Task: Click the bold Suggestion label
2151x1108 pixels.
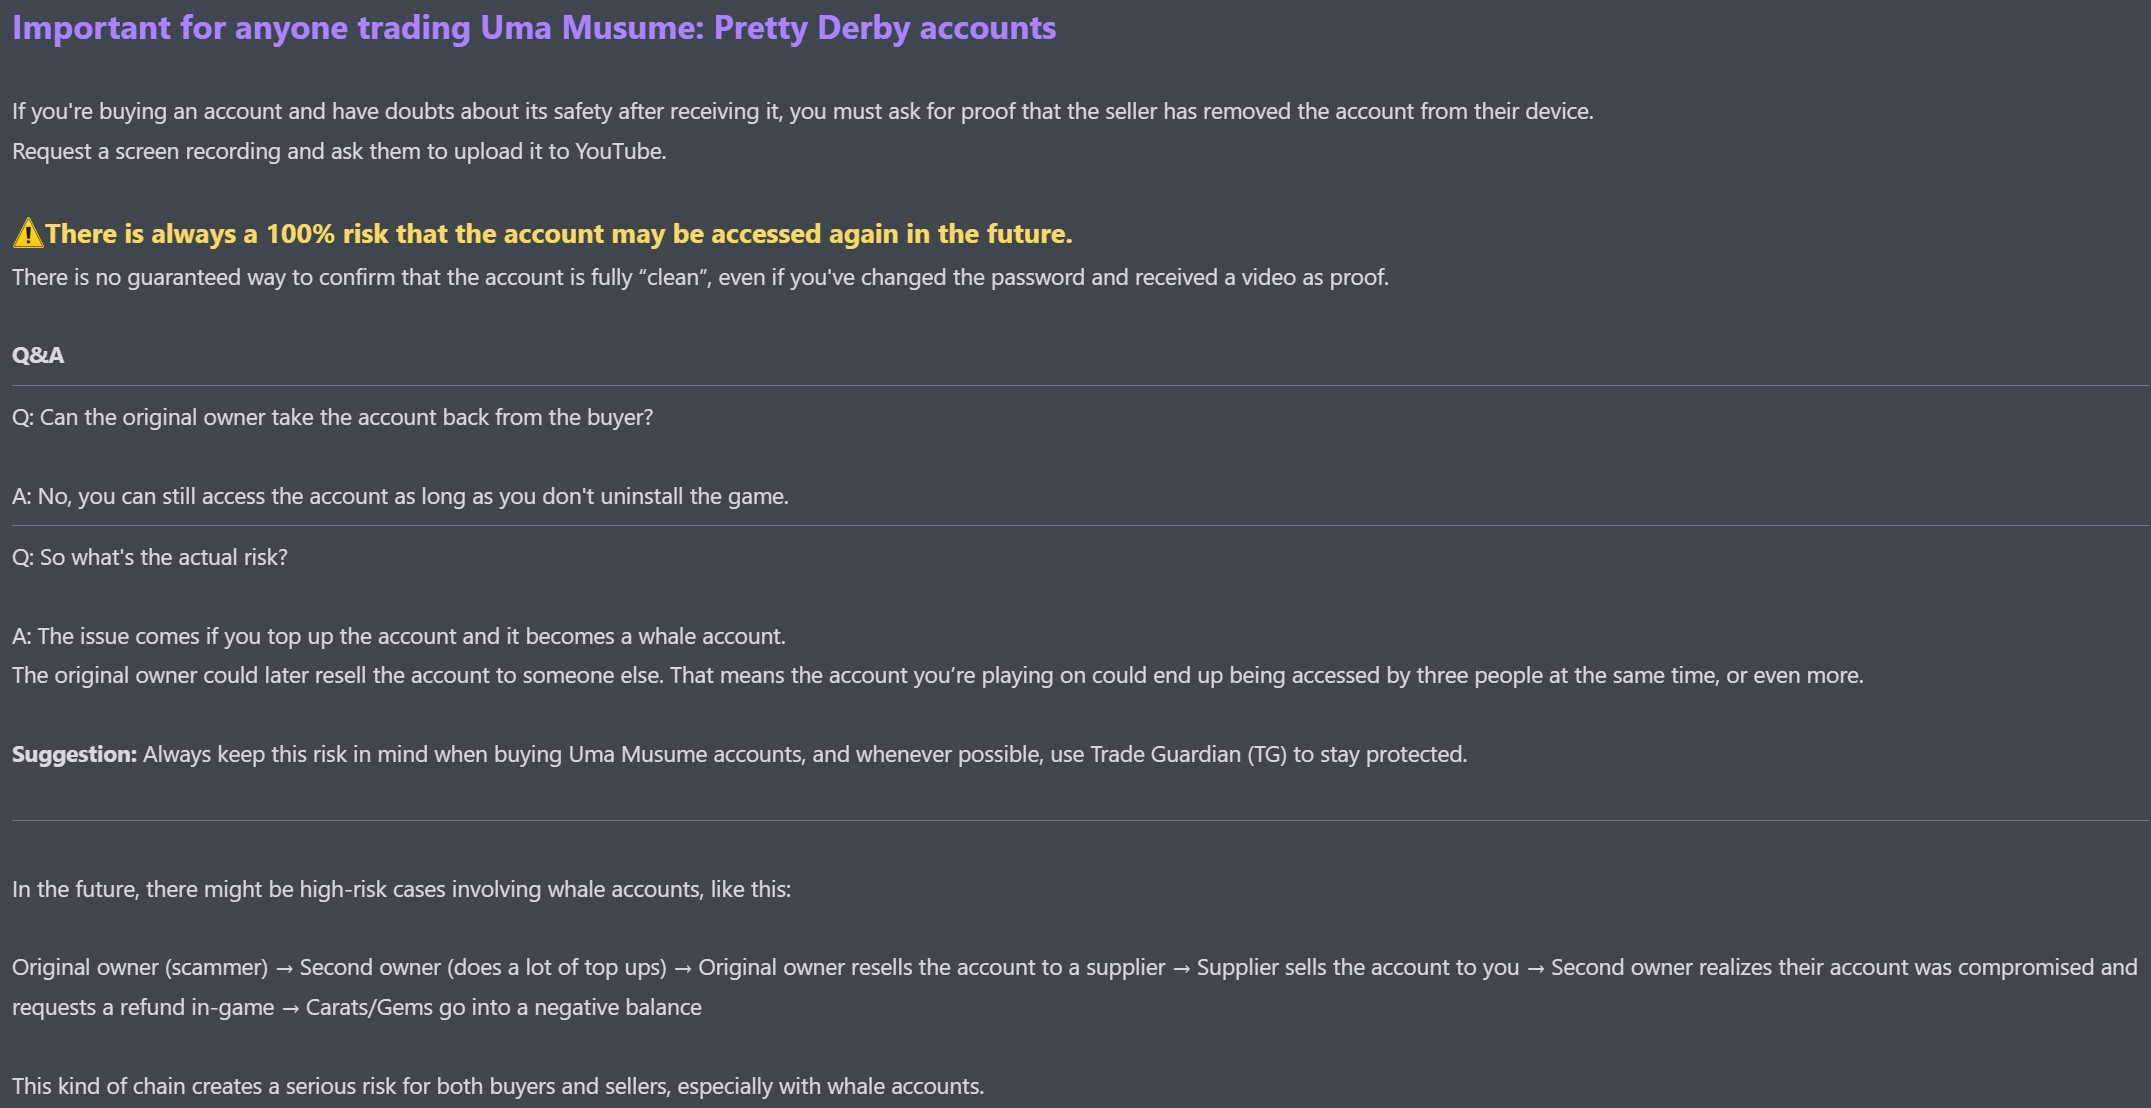Action: coord(74,755)
